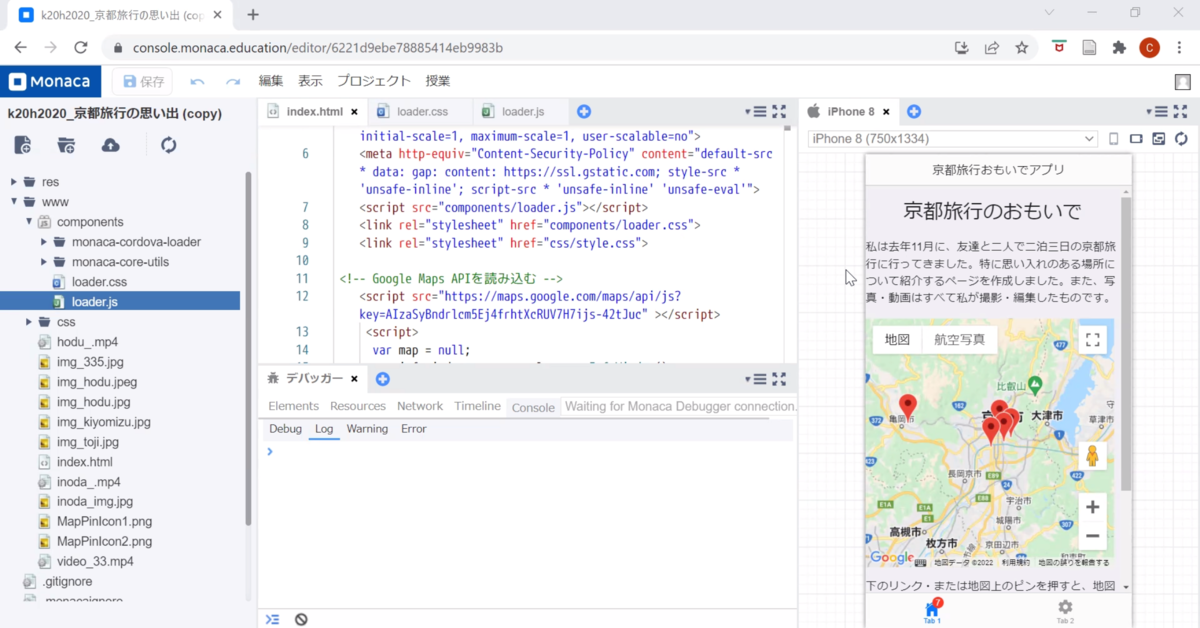1200x628 pixels.
Task: Expand the css folder
Action: click(x=29, y=322)
